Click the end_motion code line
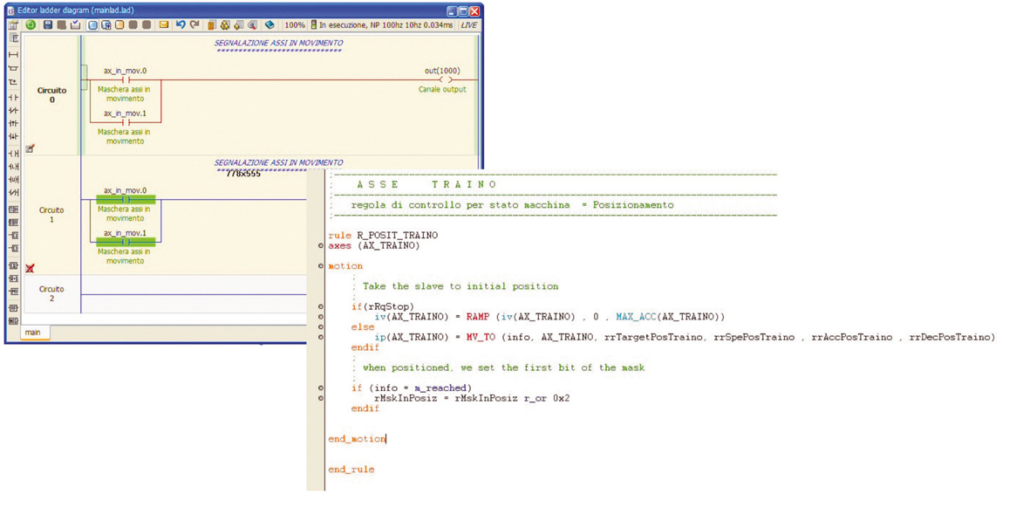 tap(357, 438)
